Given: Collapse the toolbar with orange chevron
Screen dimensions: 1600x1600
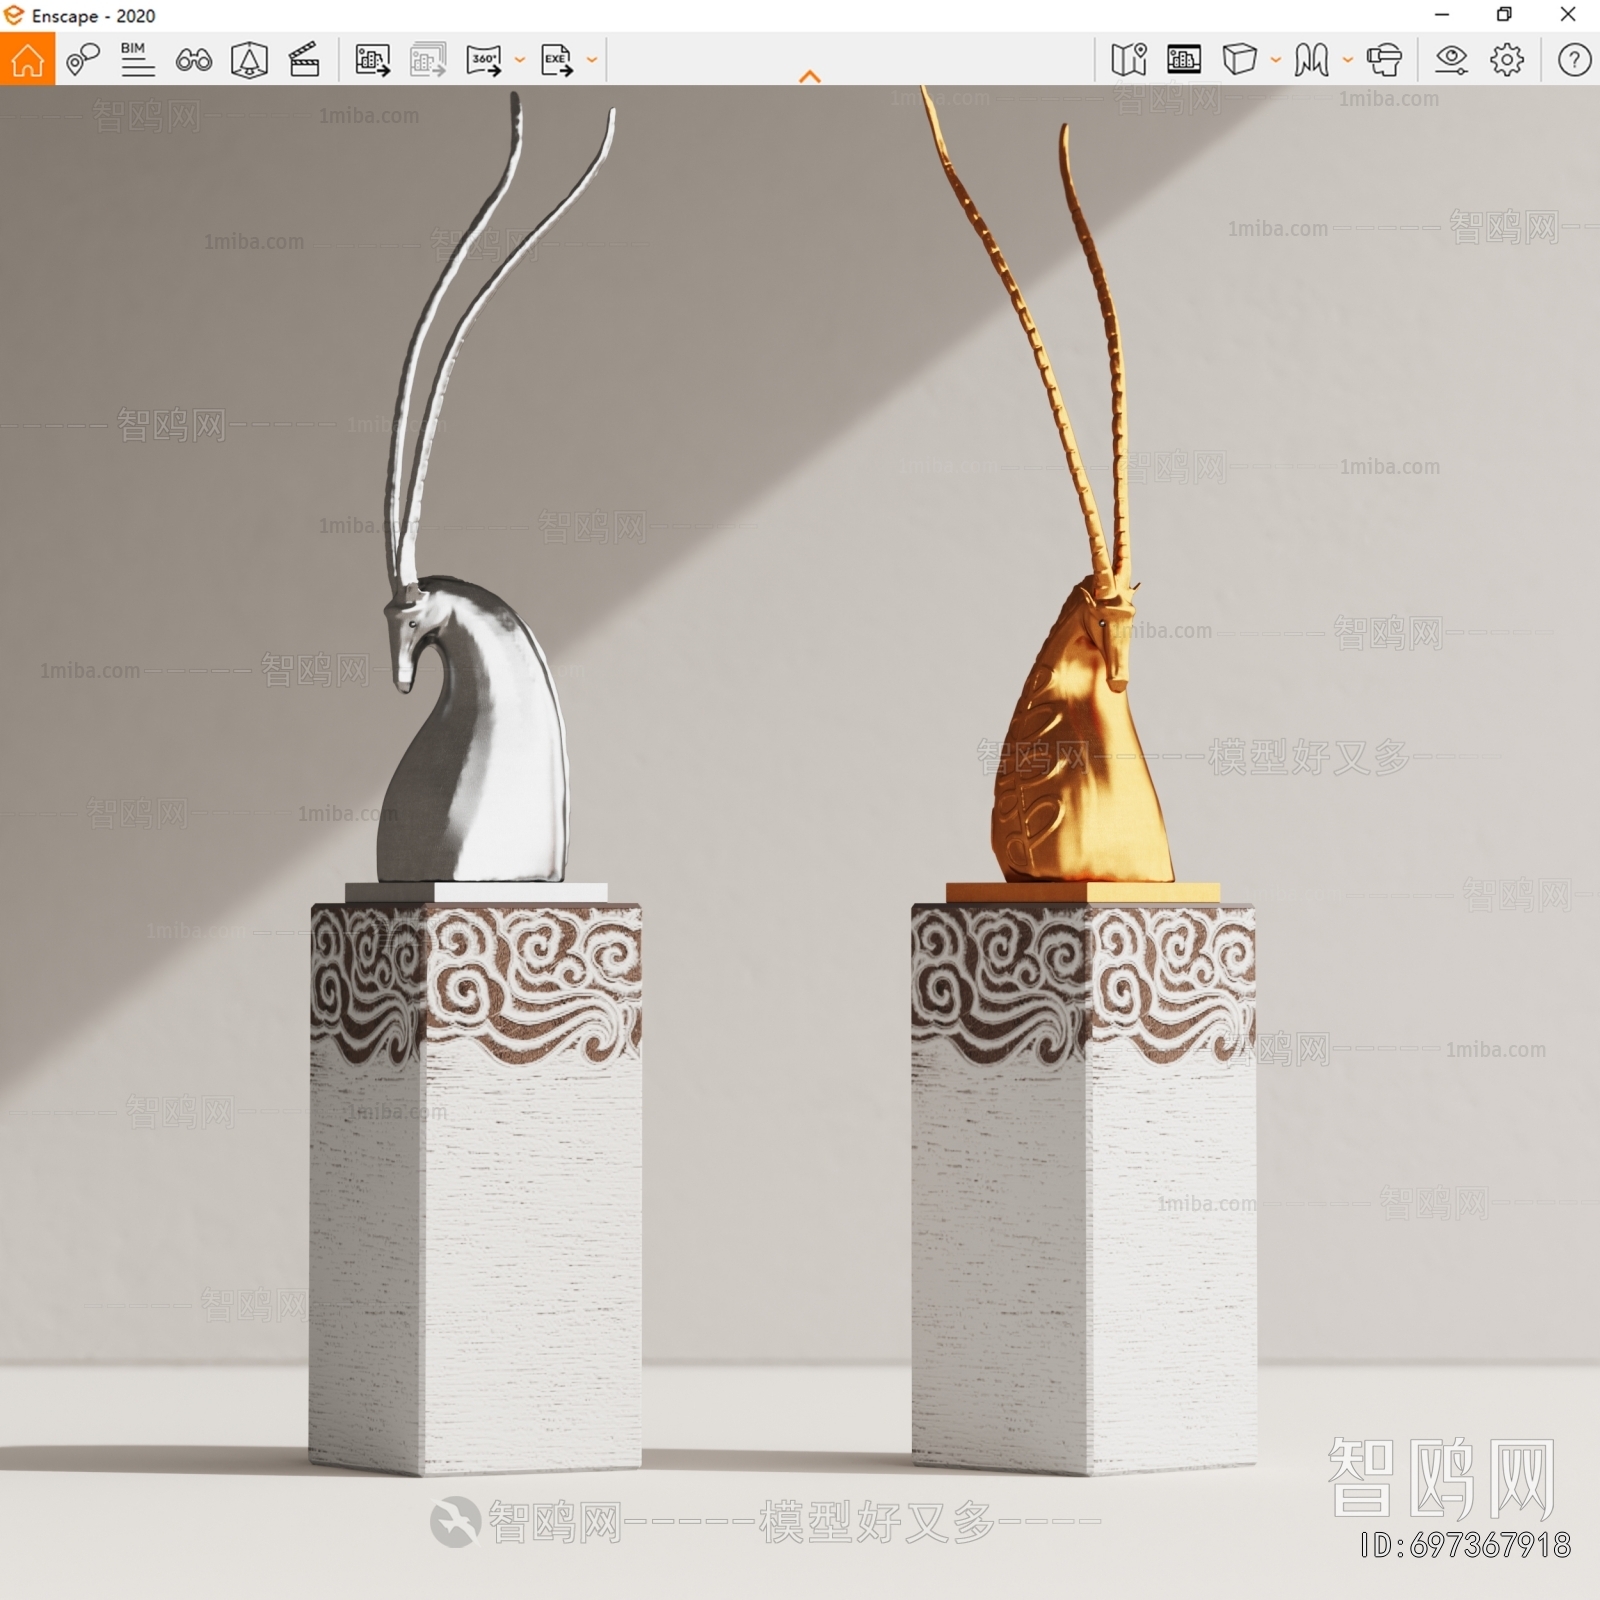Looking at the screenshot, I should (810, 76).
